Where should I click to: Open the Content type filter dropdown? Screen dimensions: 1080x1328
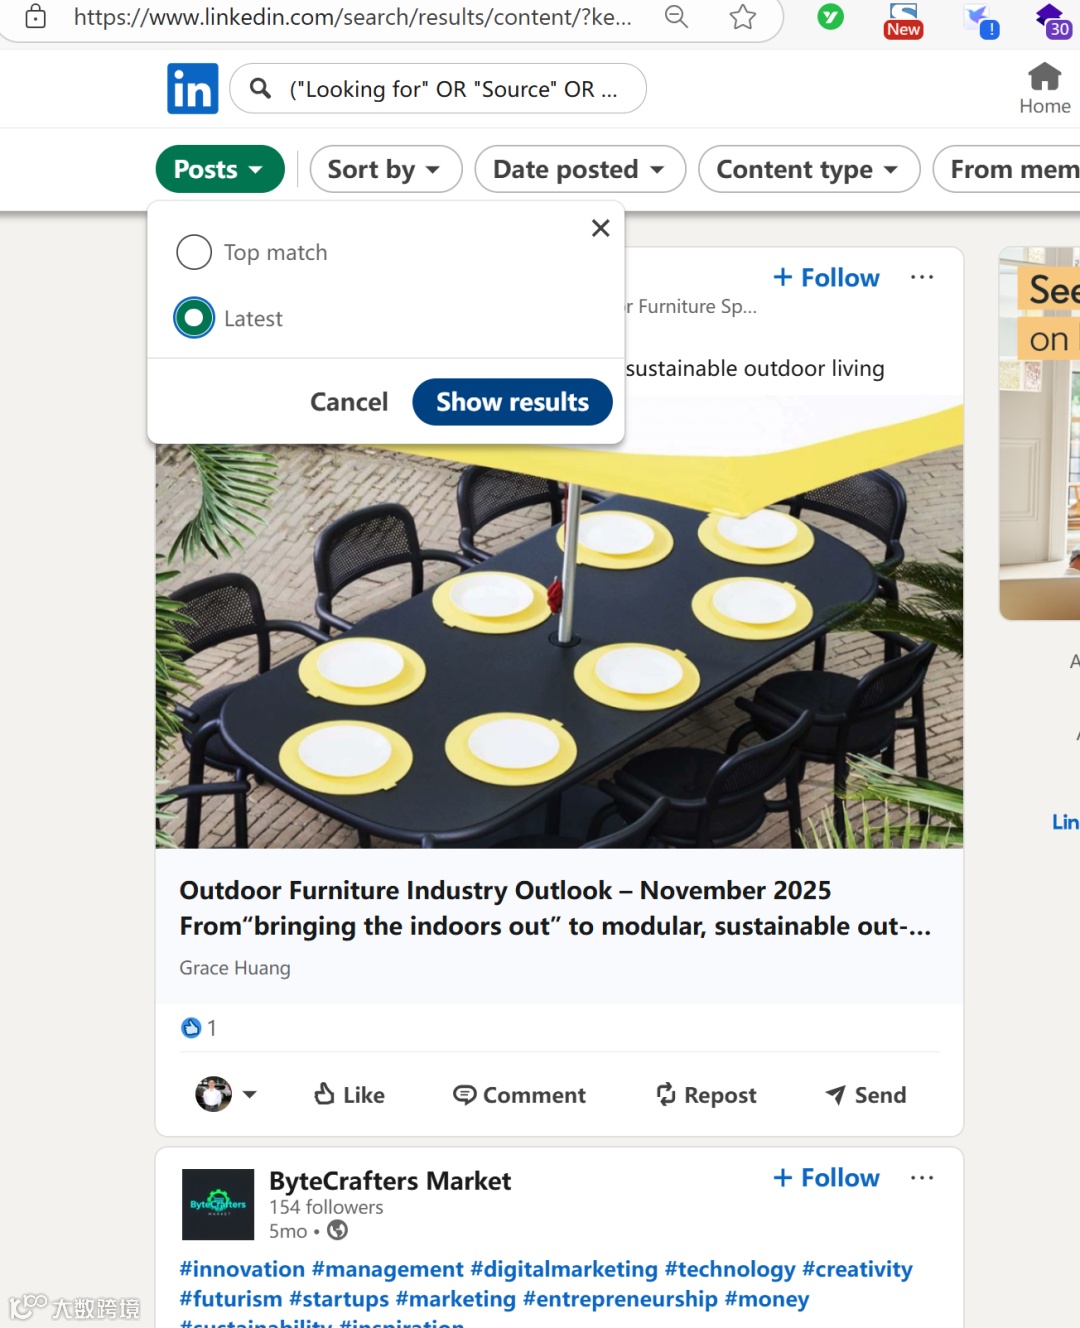click(x=808, y=169)
